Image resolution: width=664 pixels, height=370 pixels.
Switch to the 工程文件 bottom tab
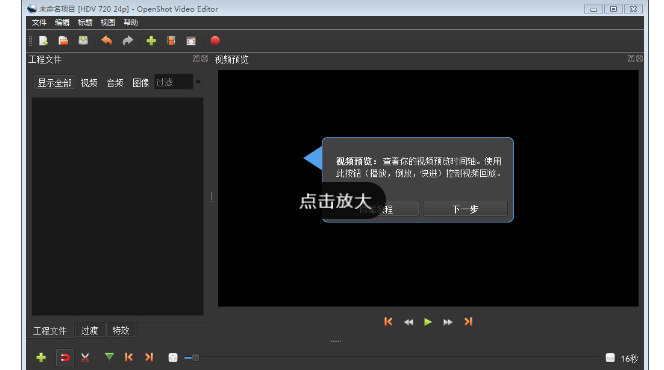[50, 331]
